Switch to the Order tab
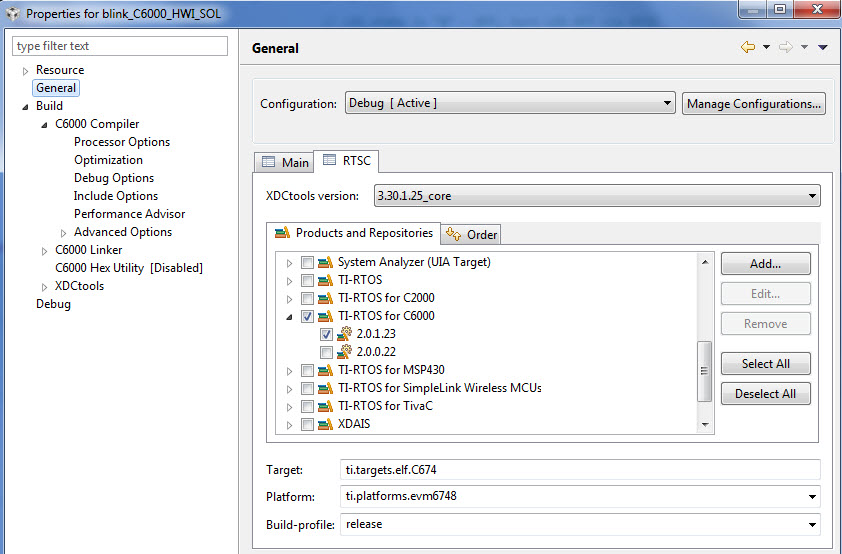842x554 pixels. pos(471,235)
